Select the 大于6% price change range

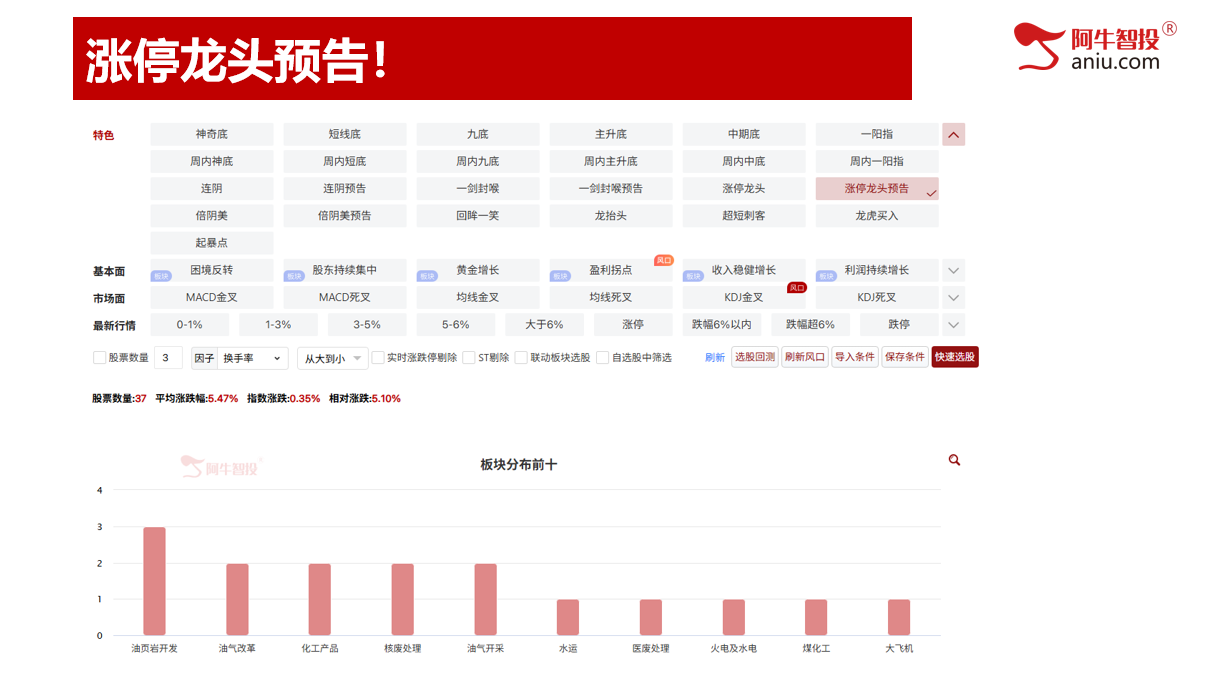[545, 324]
